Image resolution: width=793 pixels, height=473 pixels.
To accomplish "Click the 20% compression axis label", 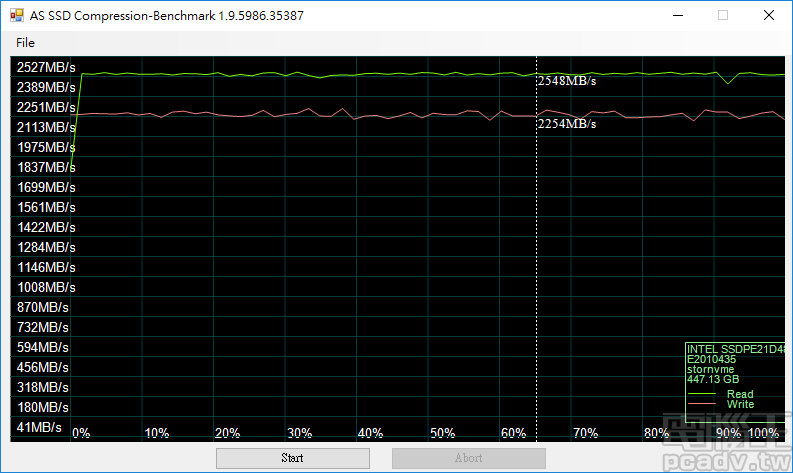I will (228, 433).
